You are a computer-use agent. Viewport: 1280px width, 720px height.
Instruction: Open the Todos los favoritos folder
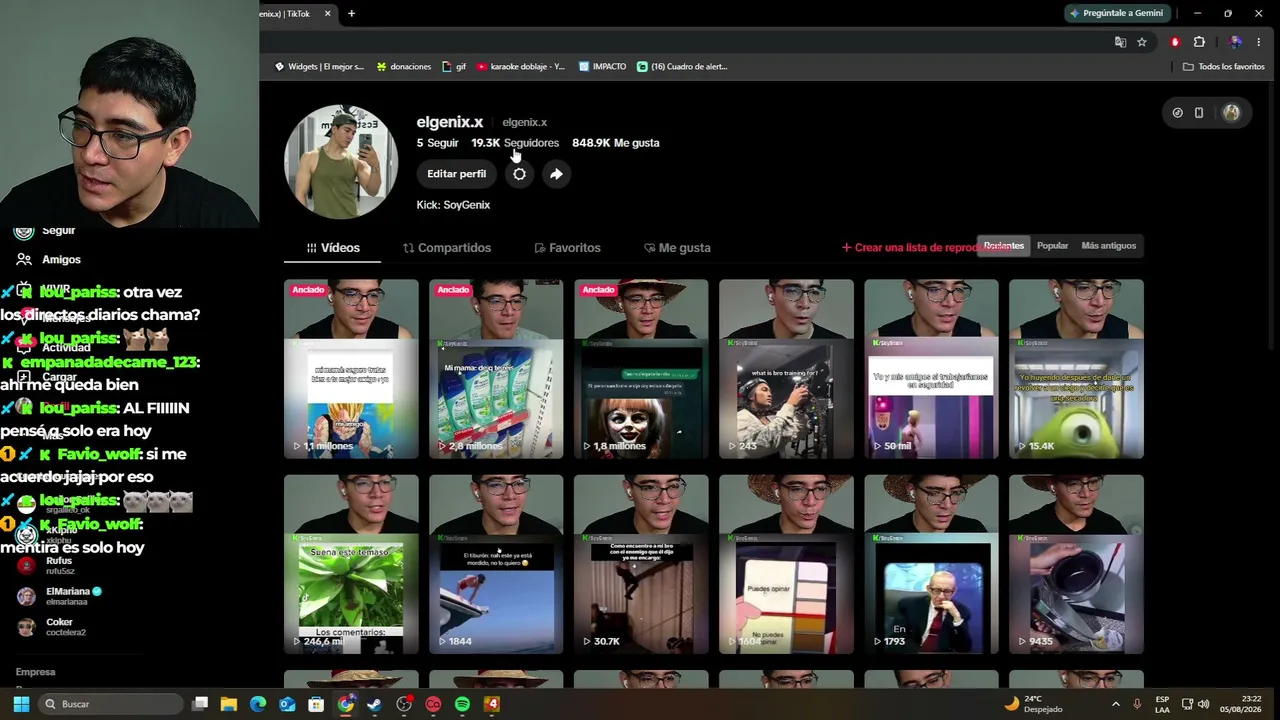tap(1224, 67)
